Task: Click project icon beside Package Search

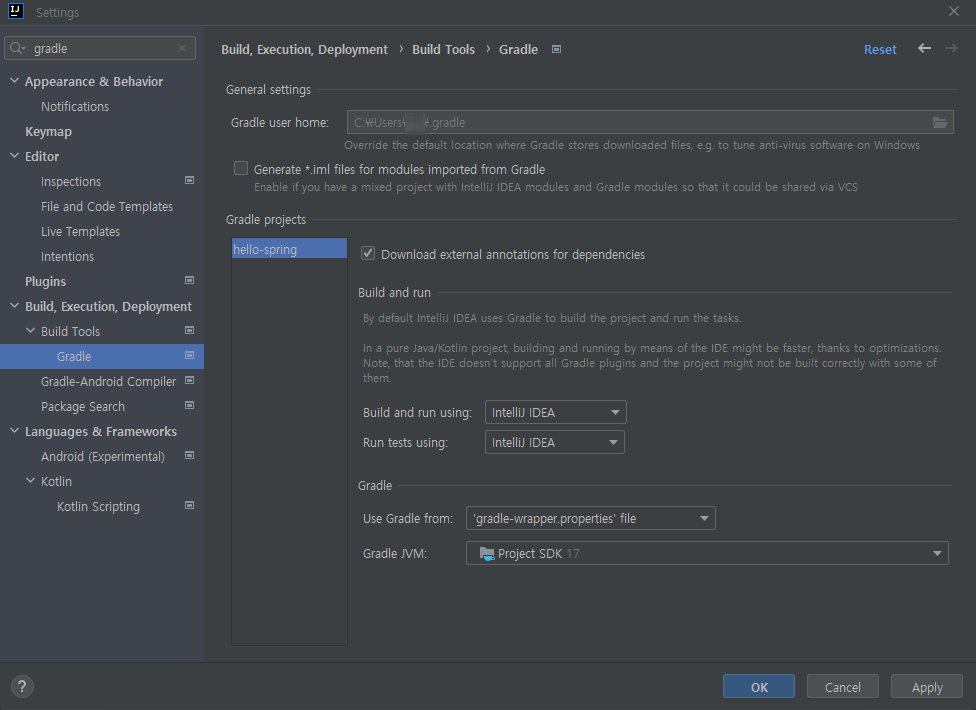Action: point(190,405)
